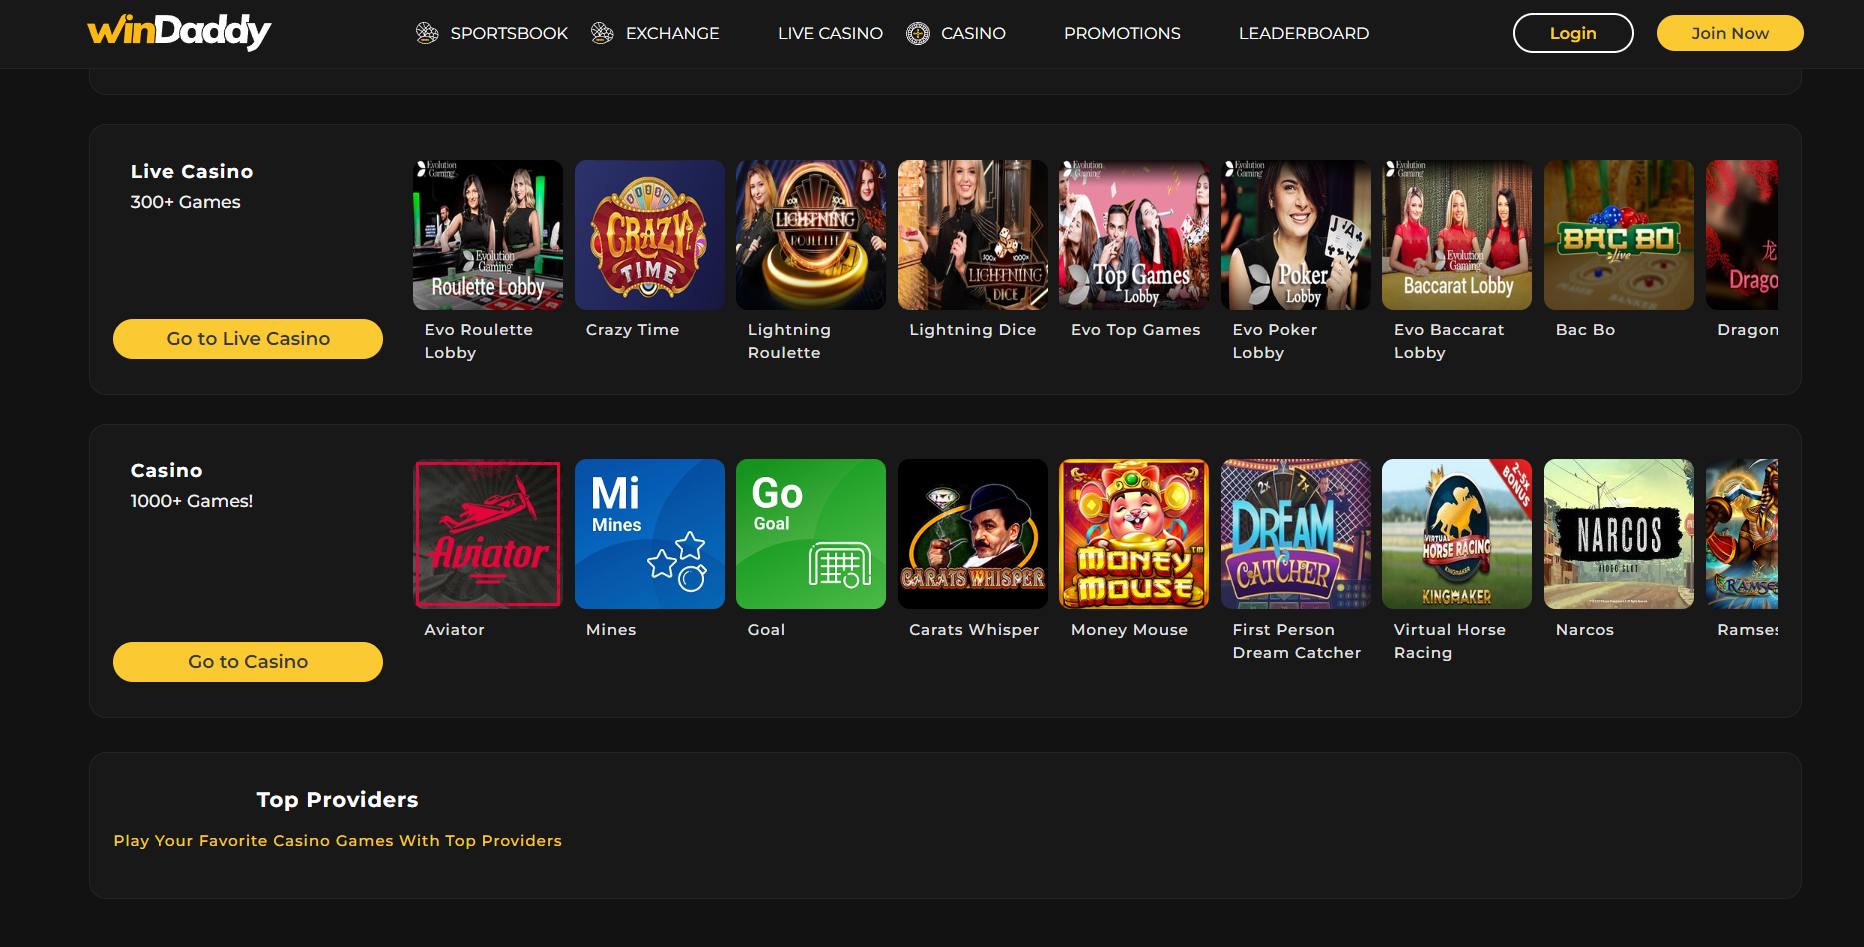Open the Casino nav item
This screenshot has width=1864, height=947.
[973, 33]
